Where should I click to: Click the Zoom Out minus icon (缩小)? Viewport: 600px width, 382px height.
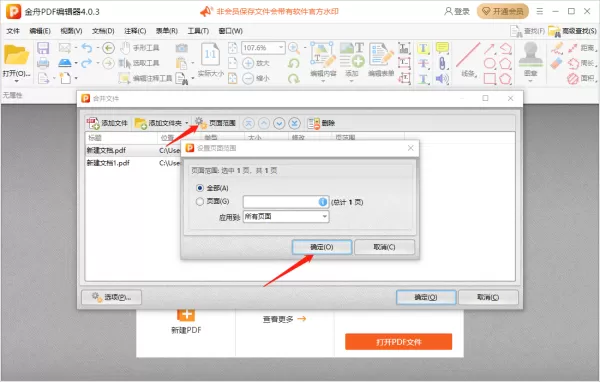pyautogui.click(x=256, y=78)
